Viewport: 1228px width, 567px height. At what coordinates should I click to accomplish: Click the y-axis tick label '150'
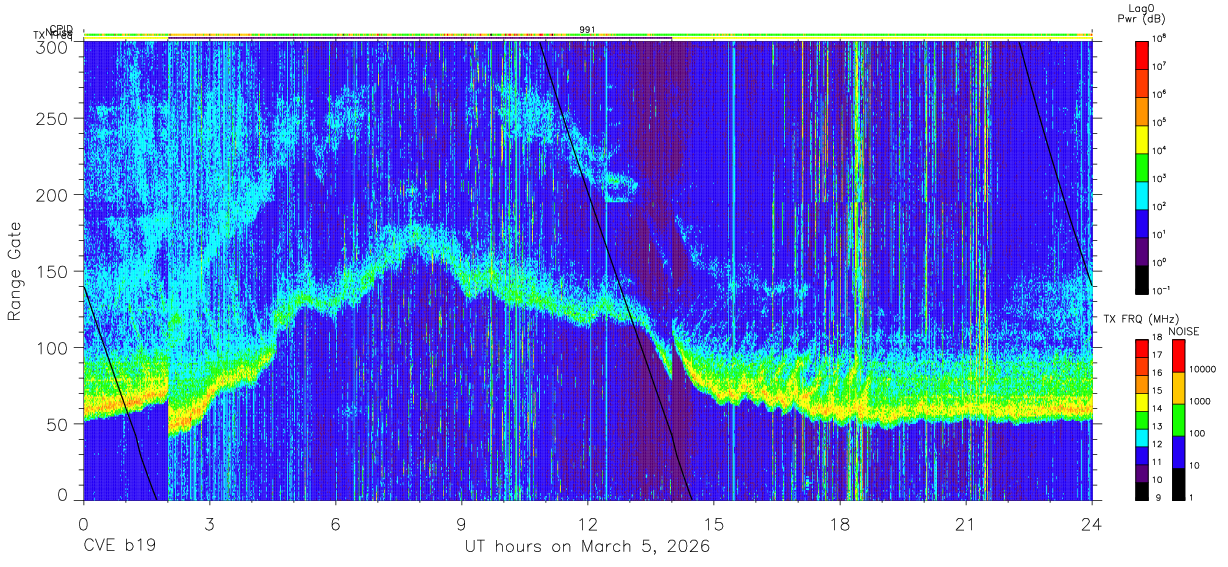click(x=52, y=272)
